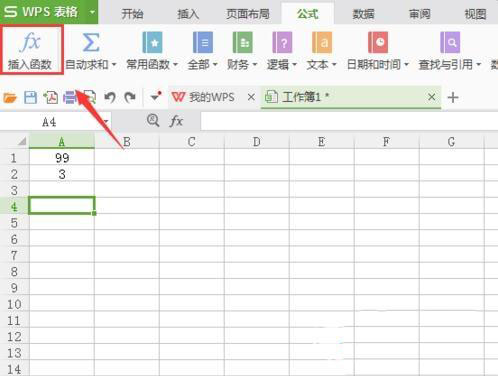Select cell A1 containing 99
Image resolution: width=498 pixels, height=376 pixels.
[62, 157]
